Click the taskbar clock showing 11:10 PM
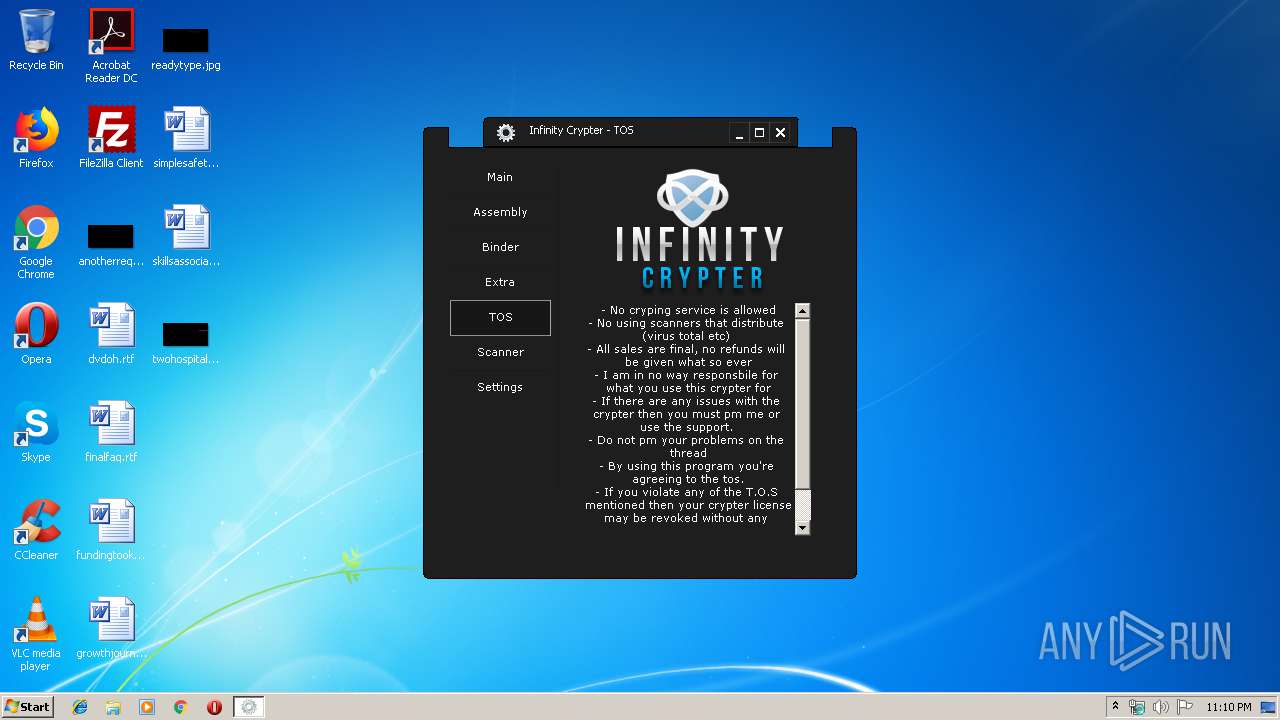This screenshot has width=1280, height=720. tap(1228, 707)
